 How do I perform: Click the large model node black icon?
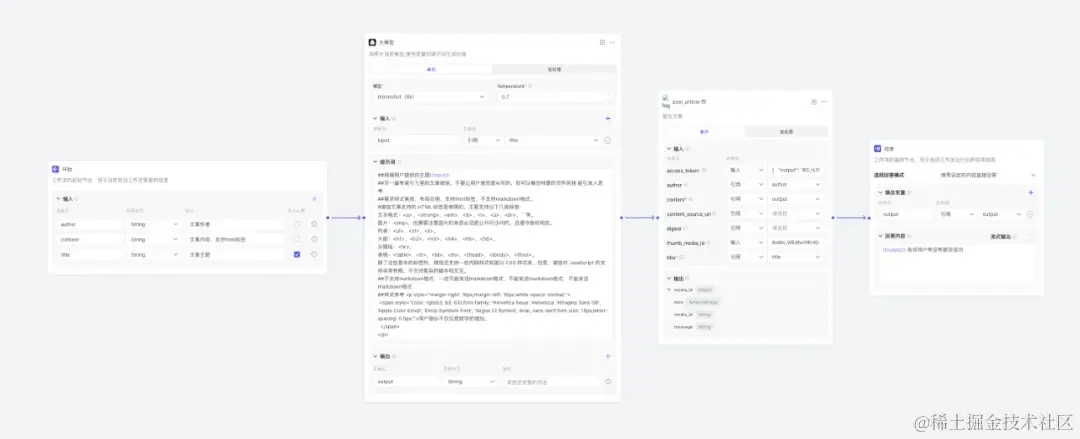point(372,42)
